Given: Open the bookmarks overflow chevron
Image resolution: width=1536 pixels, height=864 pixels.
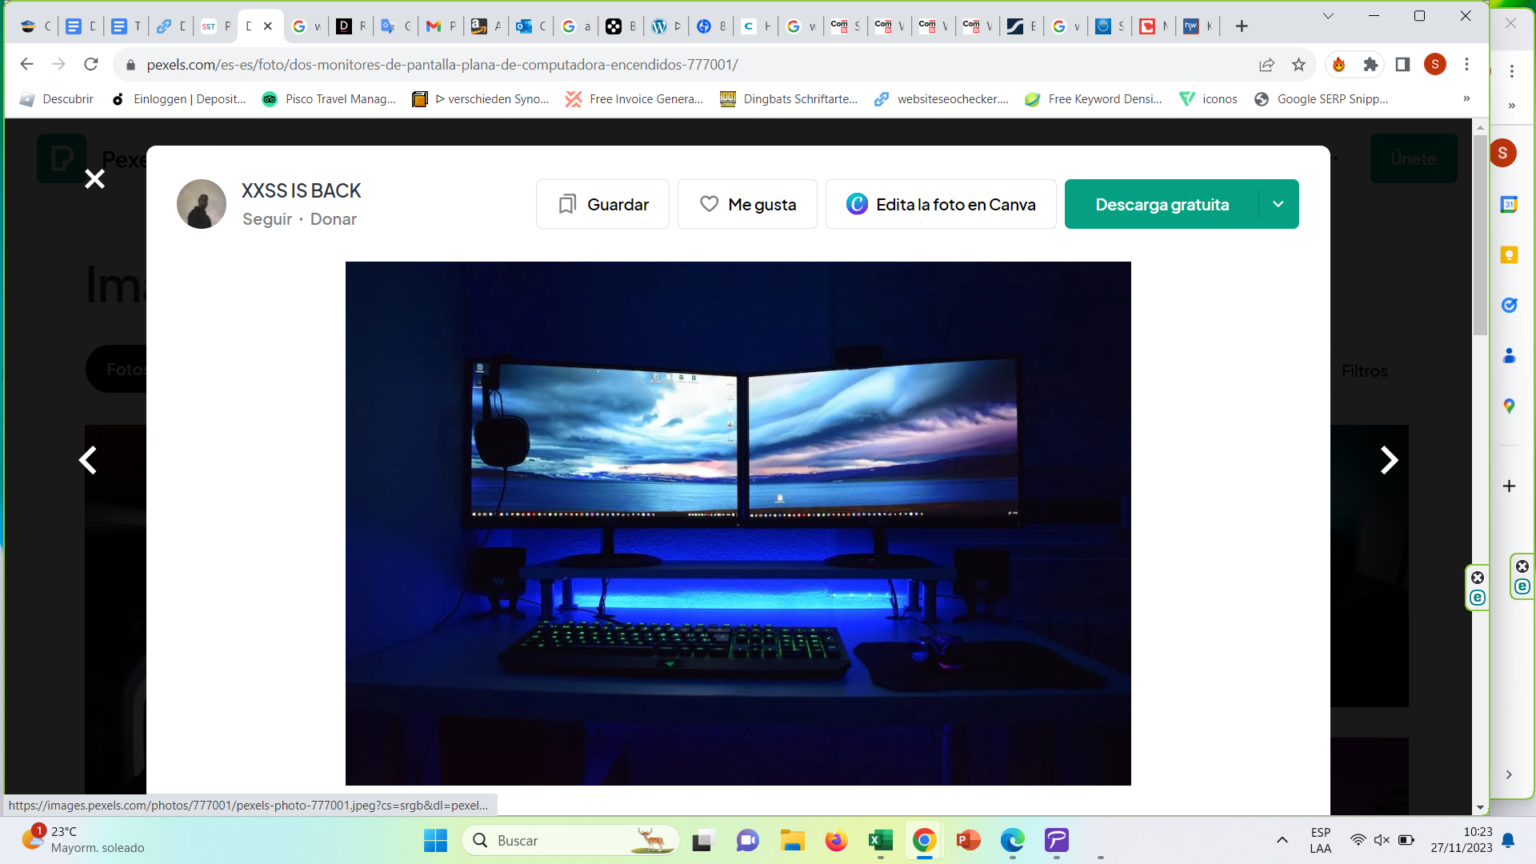Looking at the screenshot, I should click(x=1466, y=98).
